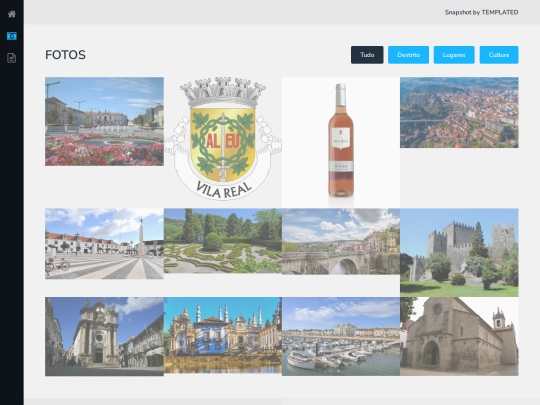This screenshot has height=405, width=540.
Task: Open the stone cathedral photo
Action: pos(459,336)
